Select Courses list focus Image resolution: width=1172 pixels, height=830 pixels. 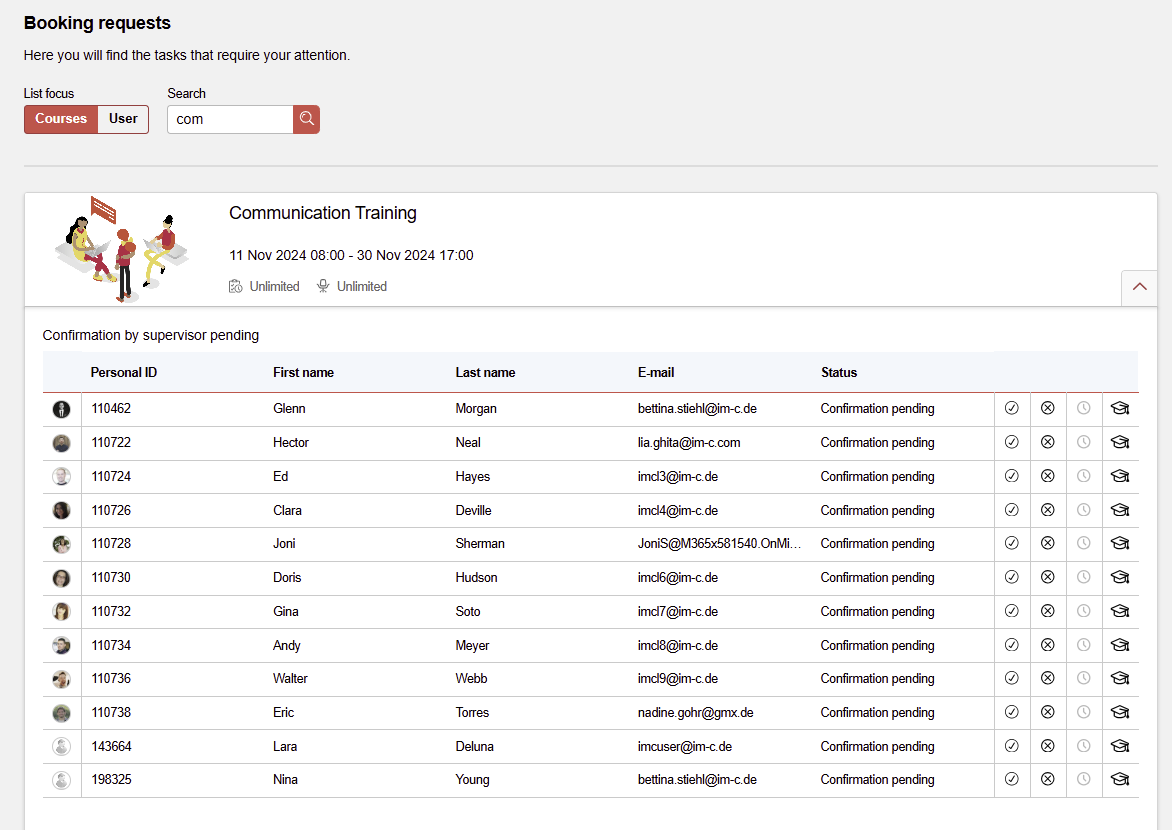(61, 119)
